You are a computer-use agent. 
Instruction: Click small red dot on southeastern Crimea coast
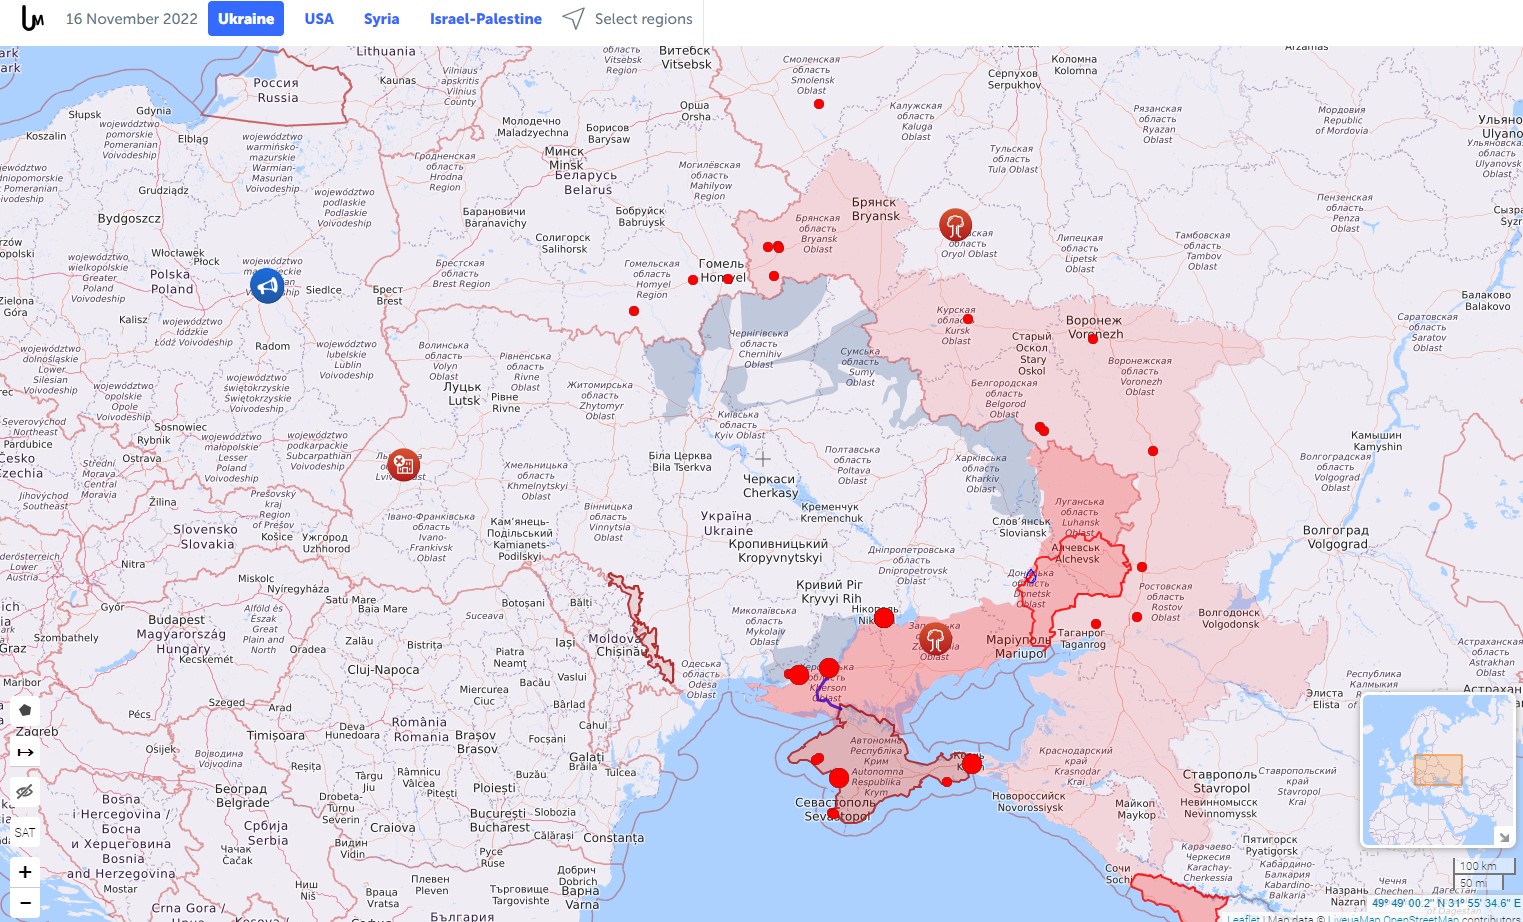[947, 782]
